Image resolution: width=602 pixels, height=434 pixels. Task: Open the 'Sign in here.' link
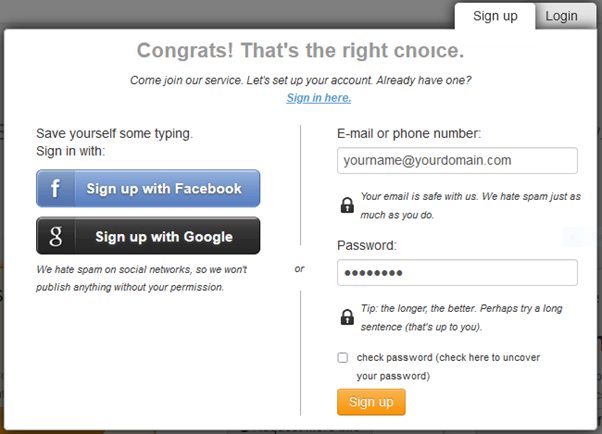[x=318, y=98]
